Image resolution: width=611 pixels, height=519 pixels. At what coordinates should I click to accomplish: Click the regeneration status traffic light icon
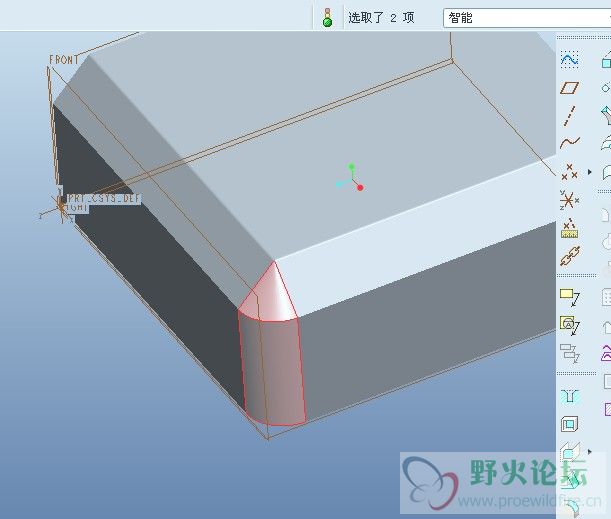coord(328,18)
